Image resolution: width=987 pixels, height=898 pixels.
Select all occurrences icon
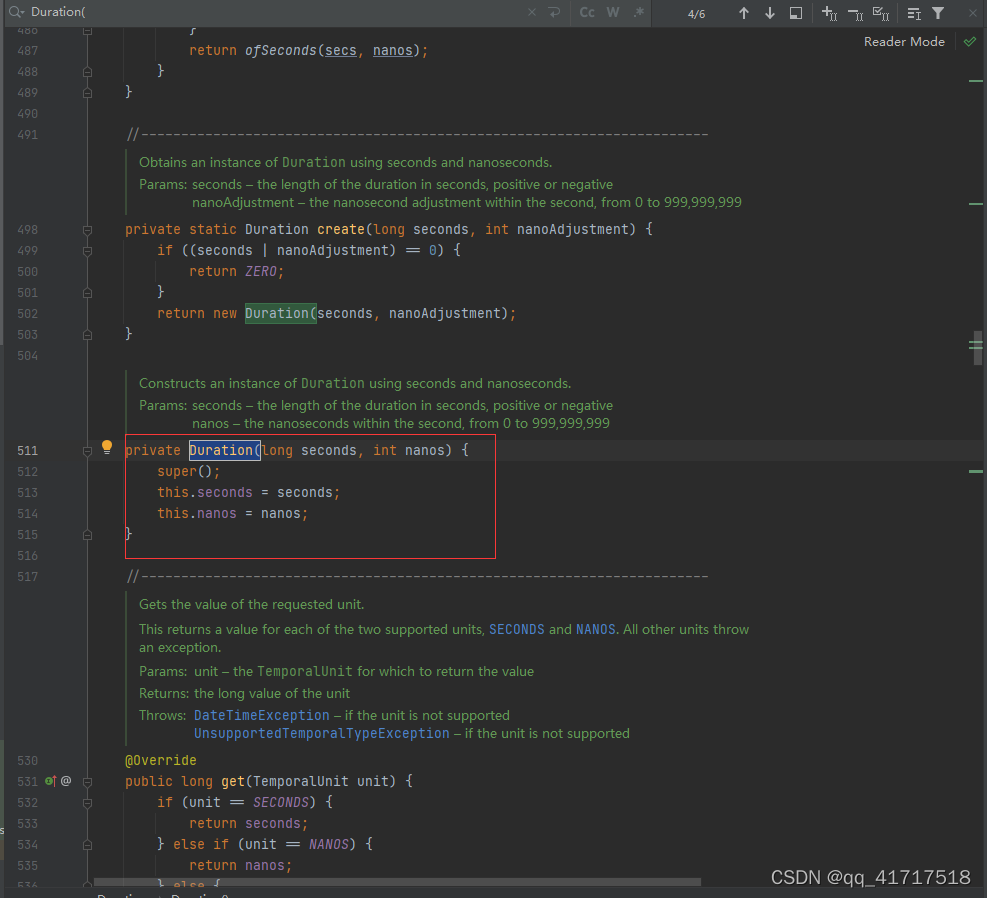point(881,13)
